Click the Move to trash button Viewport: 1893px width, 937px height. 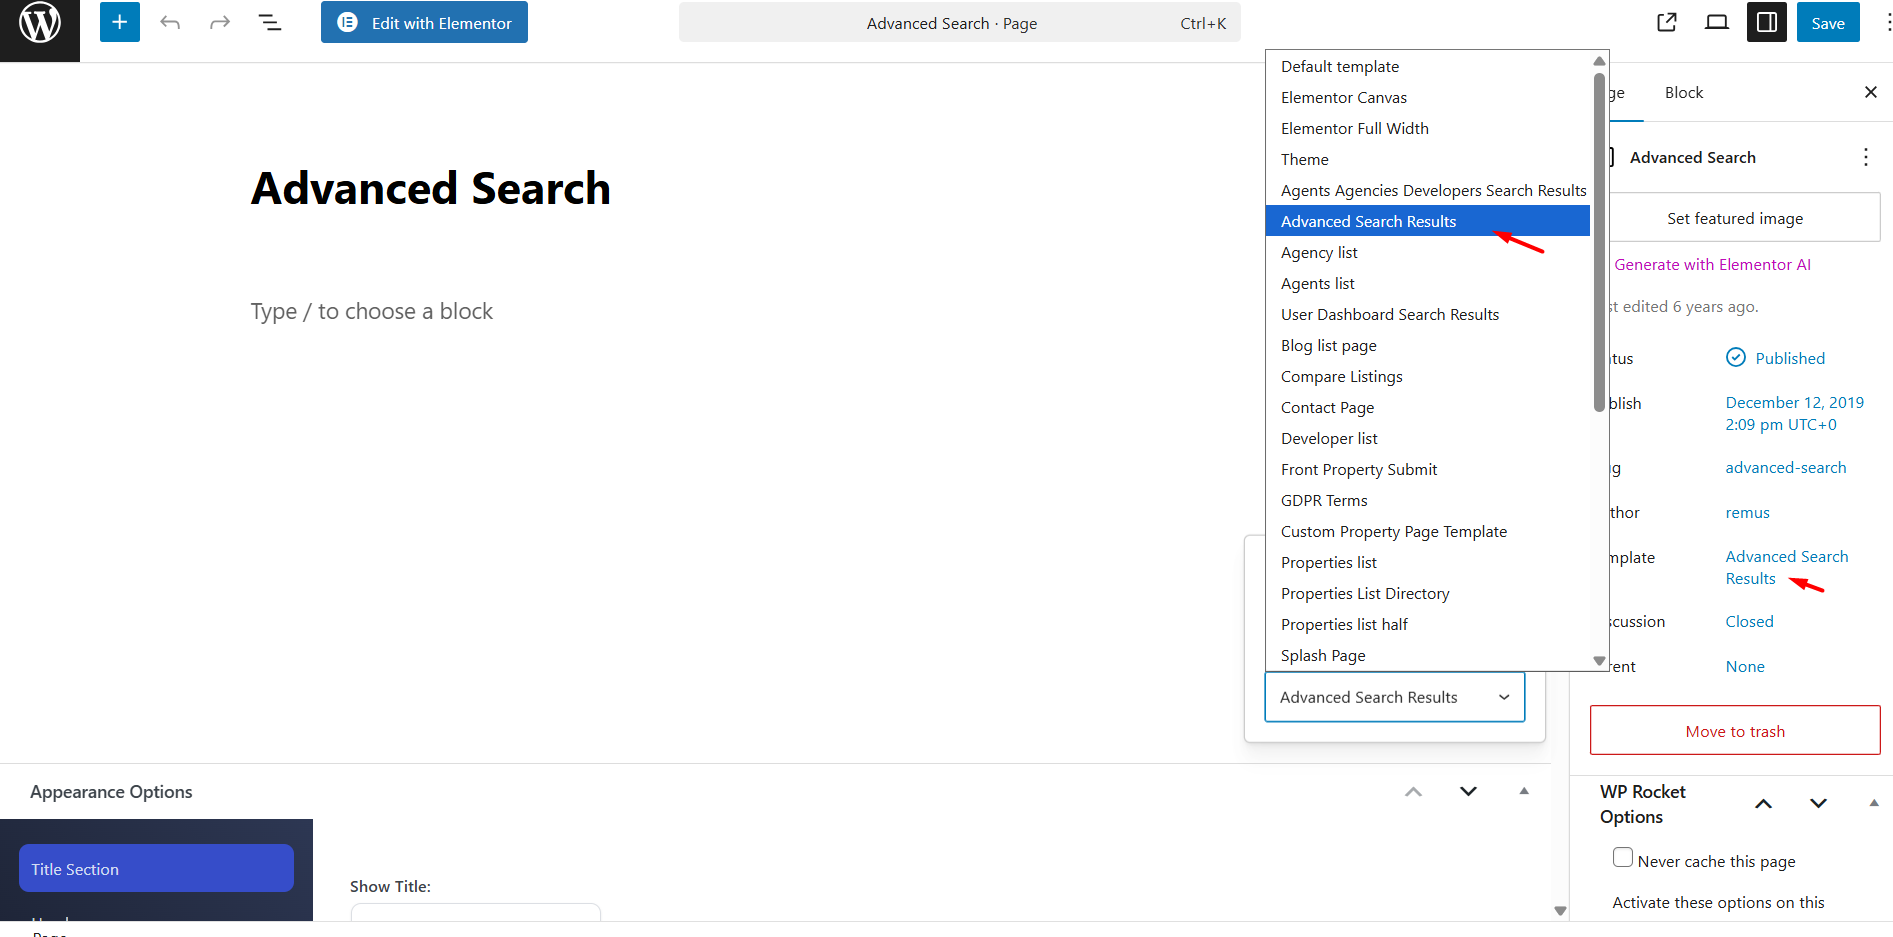tap(1734, 731)
